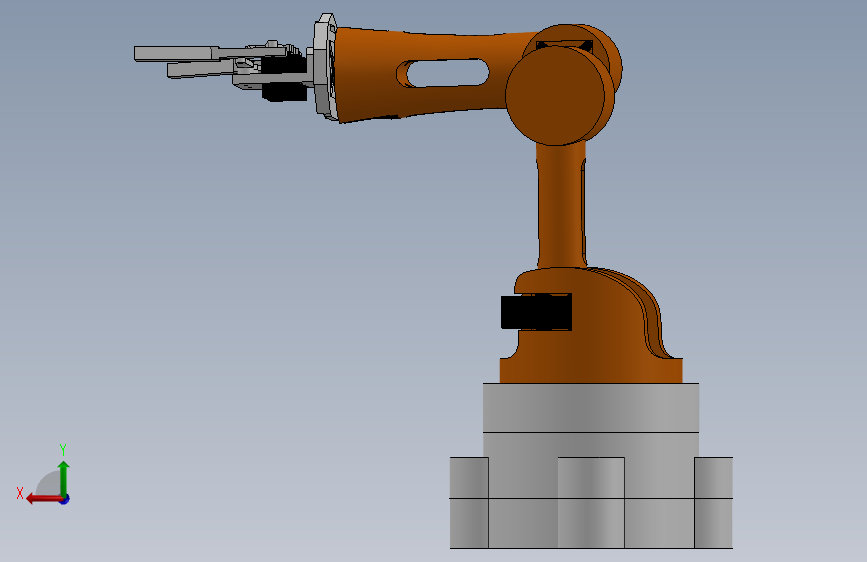Click the red X axis arrow of triad

(43, 499)
